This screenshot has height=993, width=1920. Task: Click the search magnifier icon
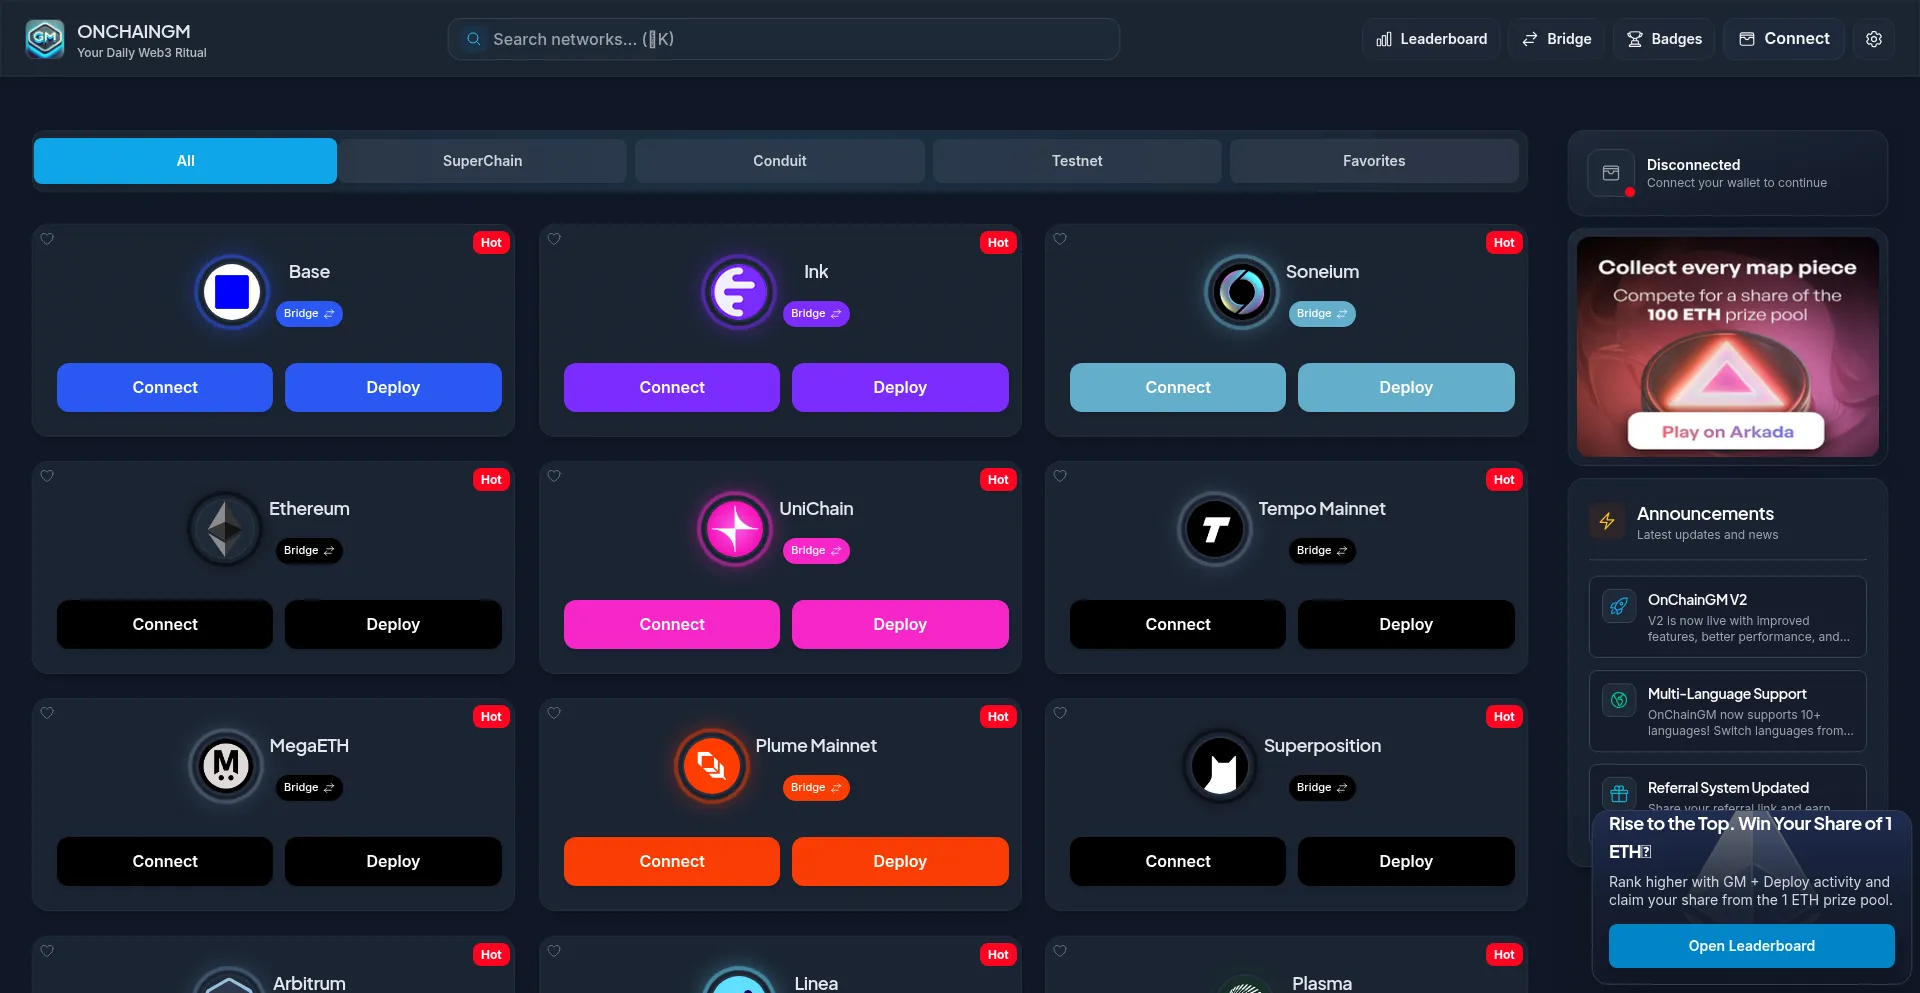(x=474, y=39)
